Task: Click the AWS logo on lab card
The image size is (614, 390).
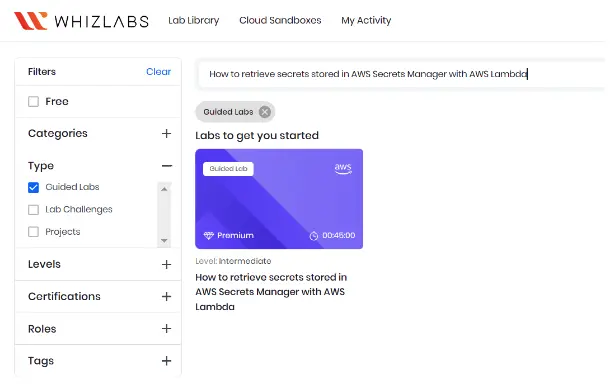Action: pyautogui.click(x=343, y=169)
